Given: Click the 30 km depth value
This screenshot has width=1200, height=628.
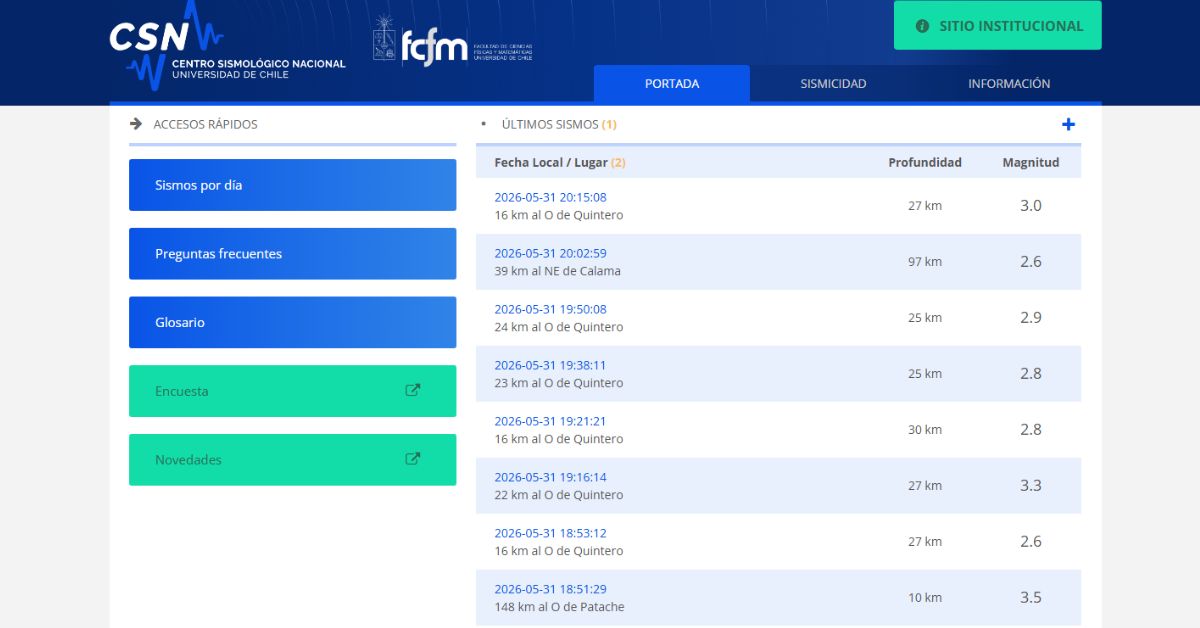Looking at the screenshot, I should tap(925, 430).
